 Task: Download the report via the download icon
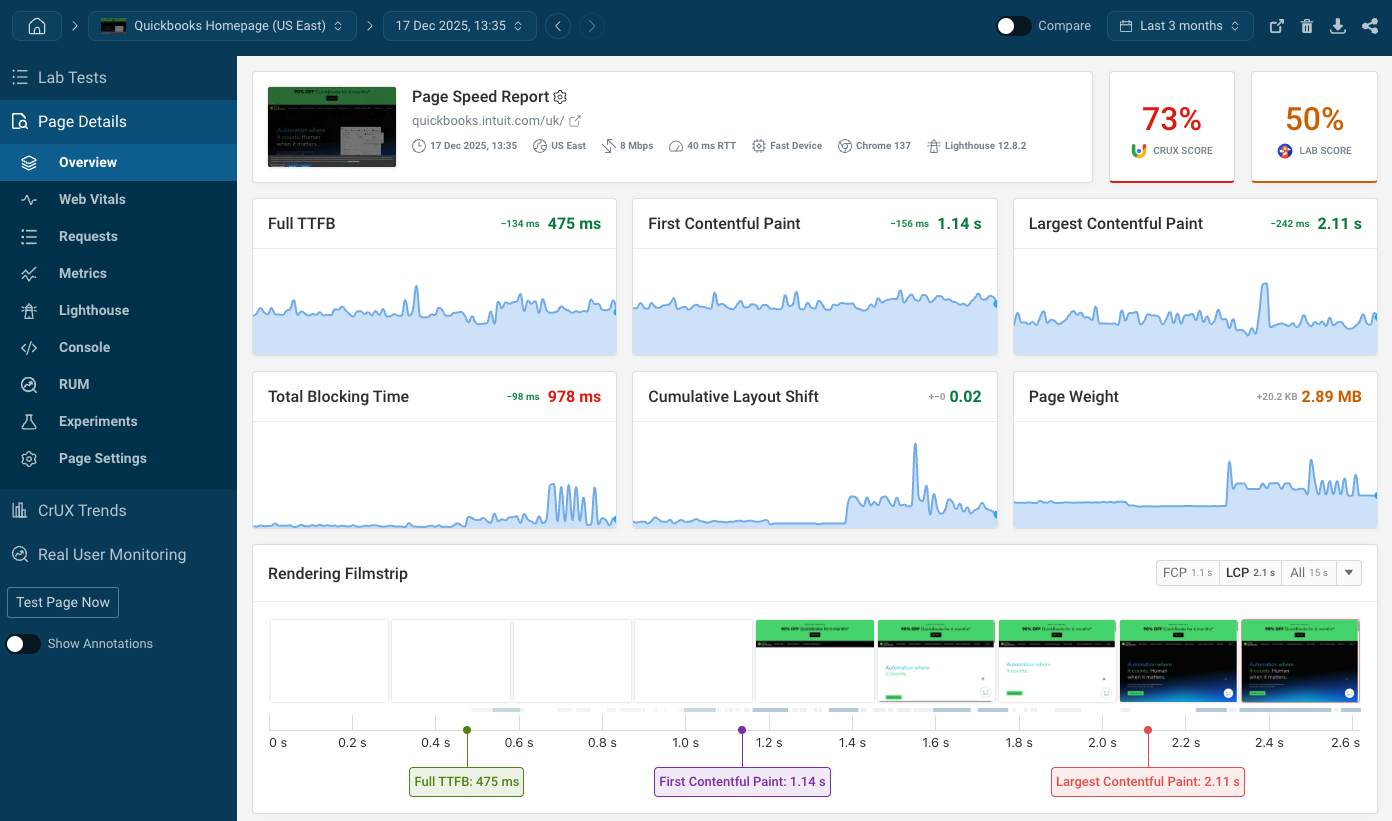1338,25
